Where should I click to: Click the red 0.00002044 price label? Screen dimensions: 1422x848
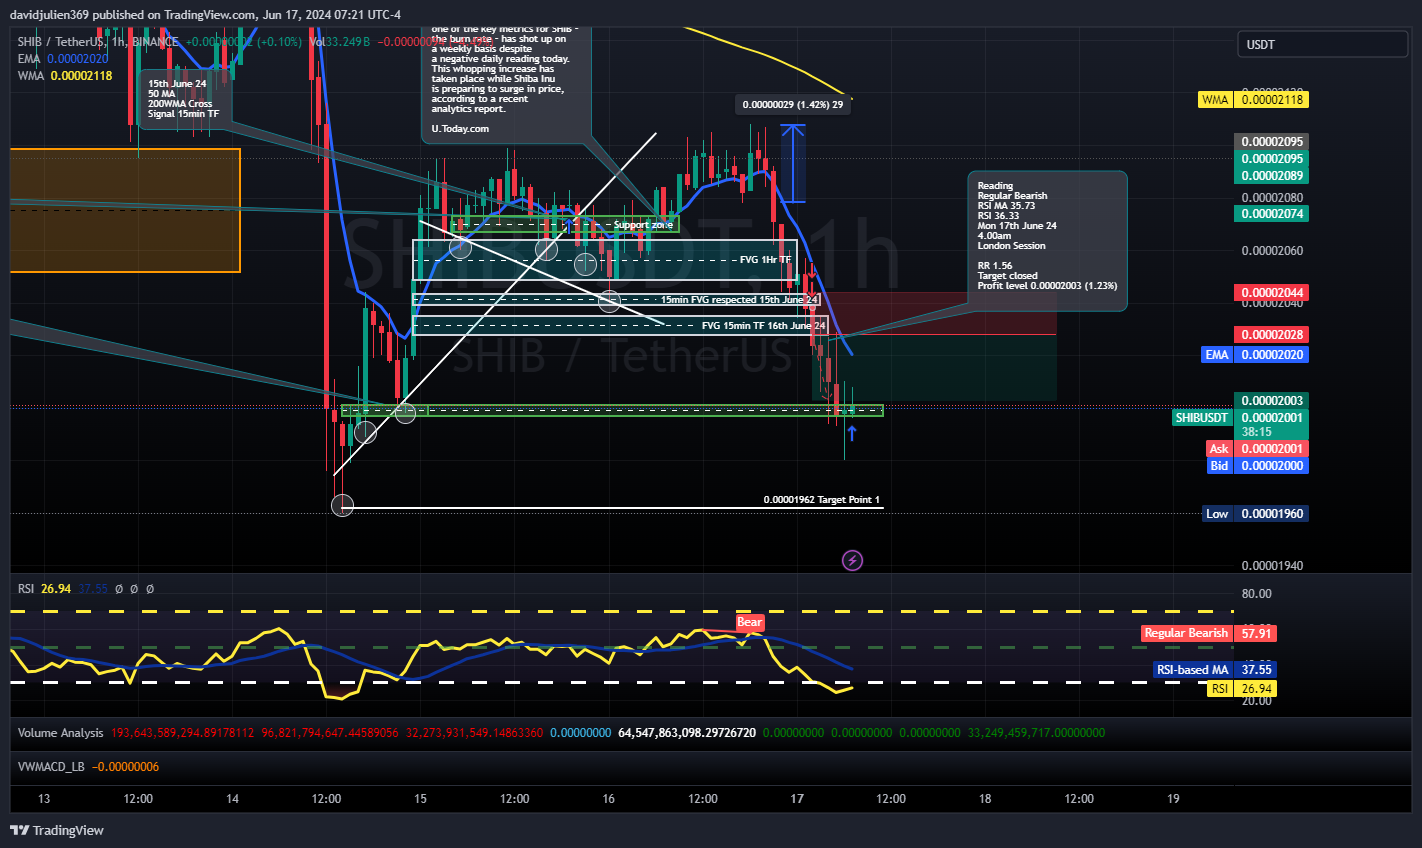(1272, 293)
